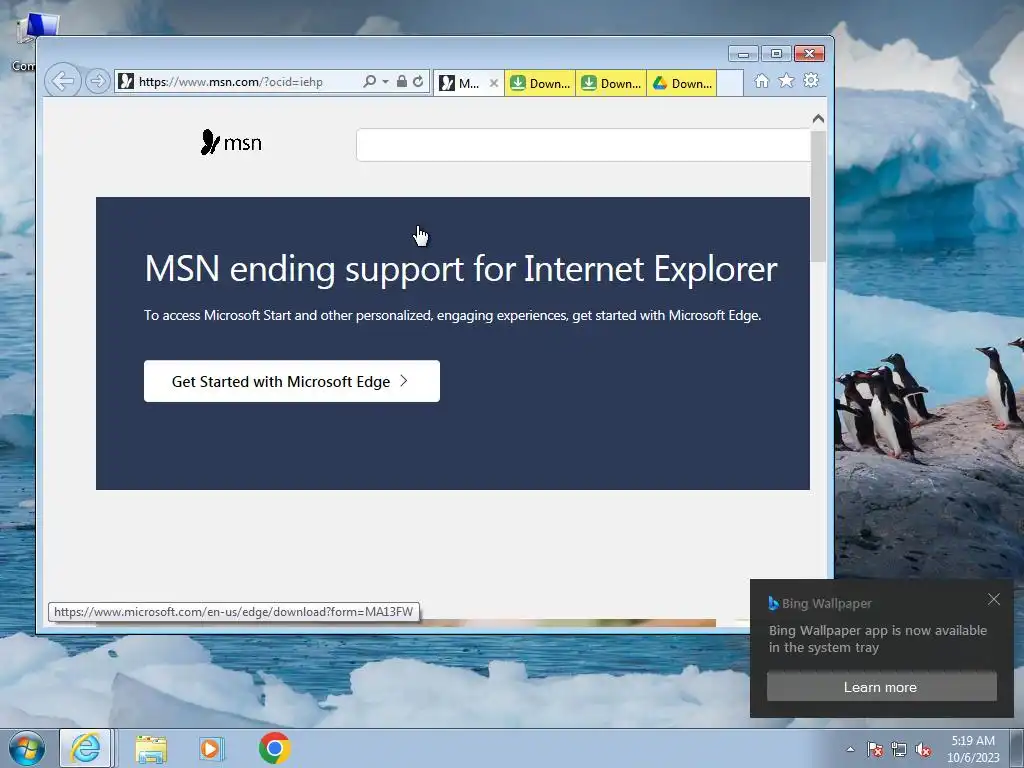The image size is (1024, 768).
Task: Go back using the browser back arrow
Action: click(x=63, y=82)
